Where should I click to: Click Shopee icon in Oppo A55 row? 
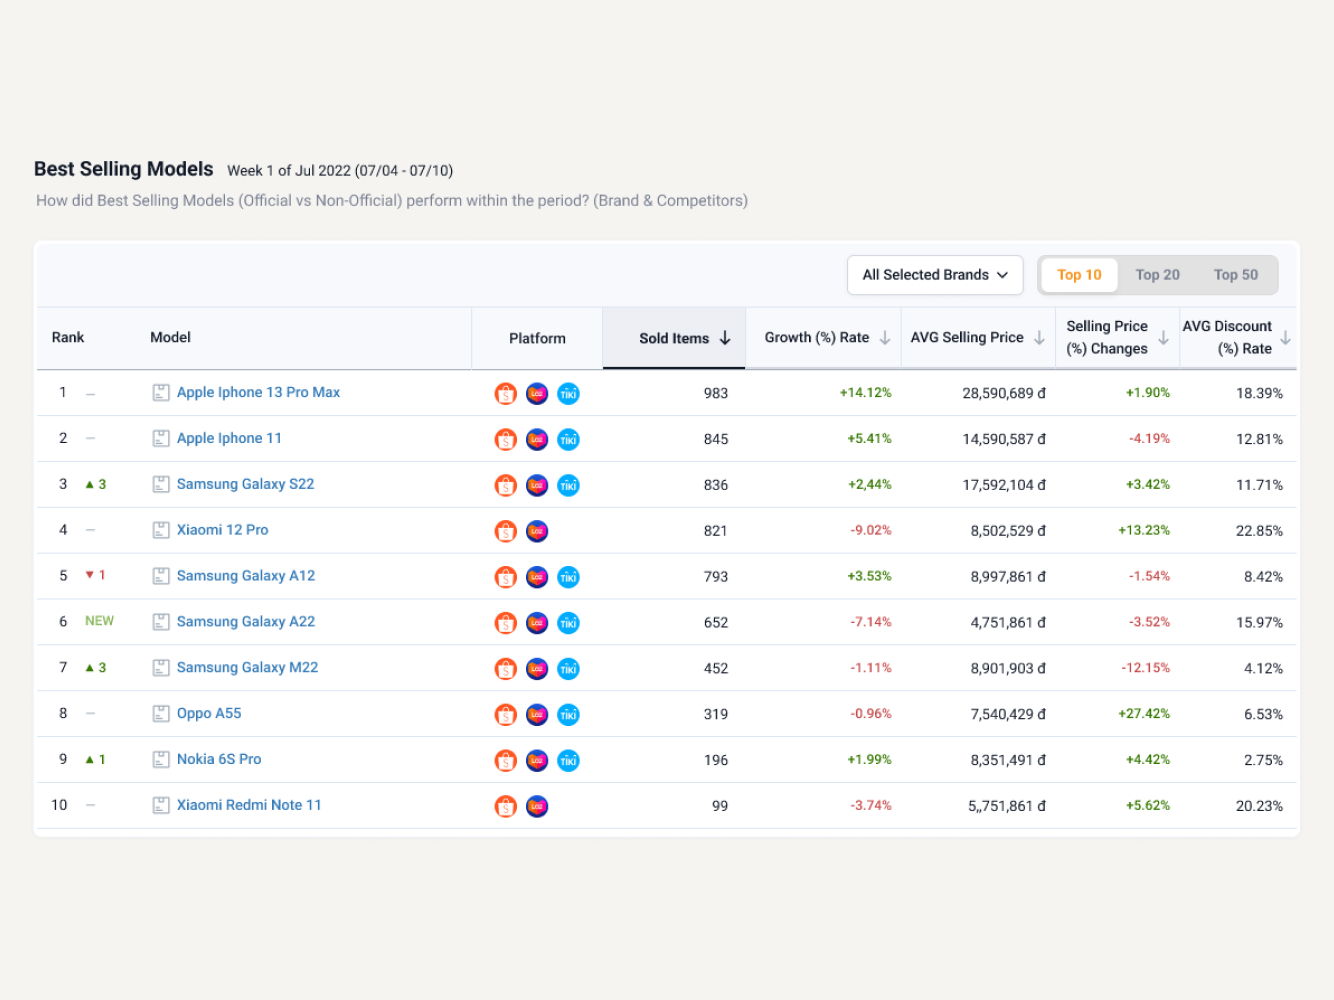click(506, 715)
